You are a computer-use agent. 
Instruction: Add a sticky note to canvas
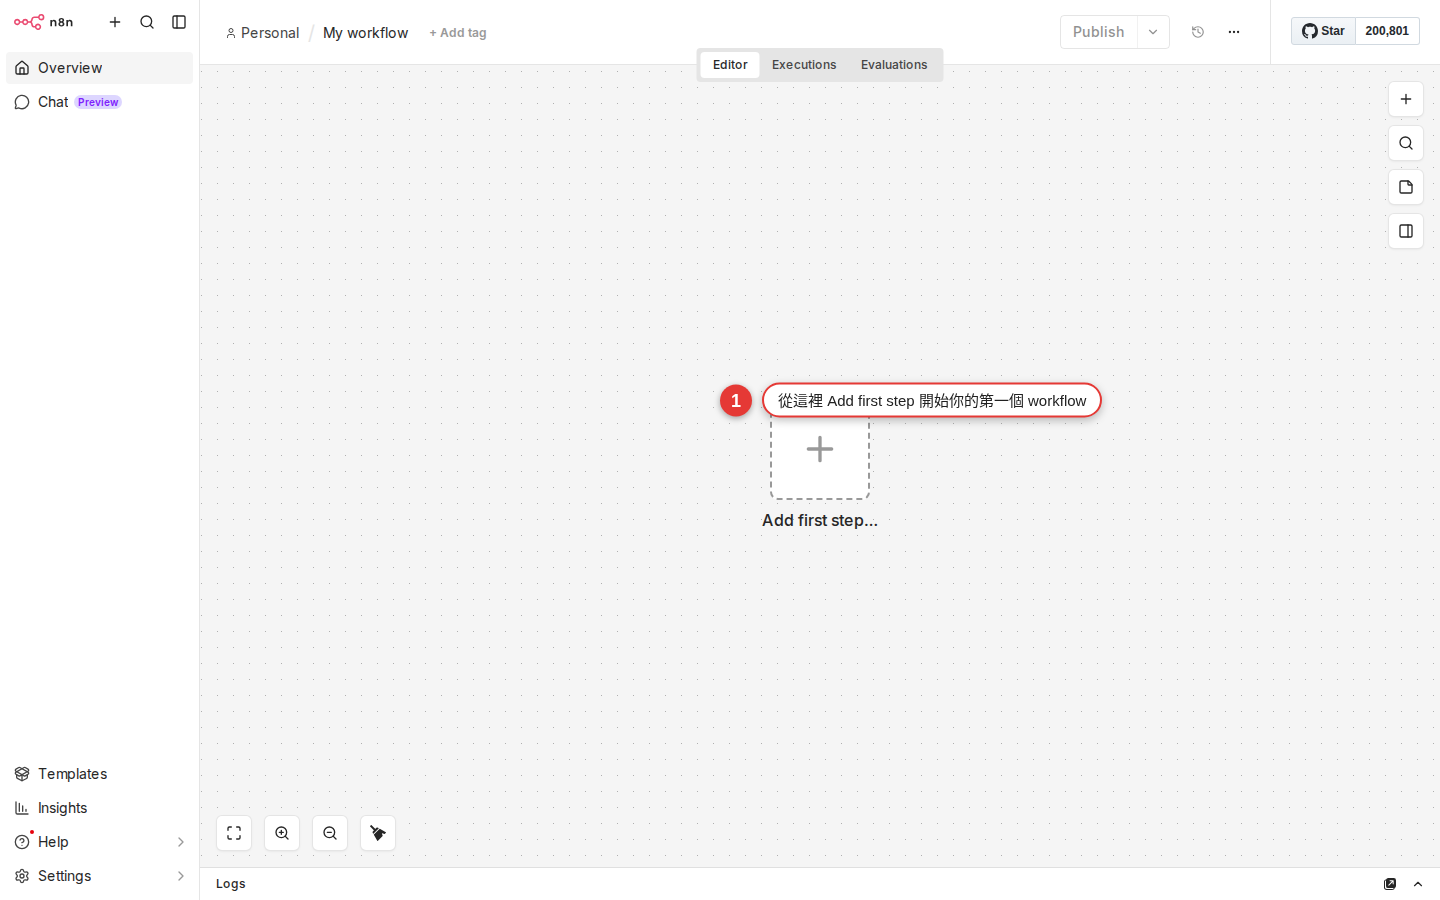tap(1406, 187)
